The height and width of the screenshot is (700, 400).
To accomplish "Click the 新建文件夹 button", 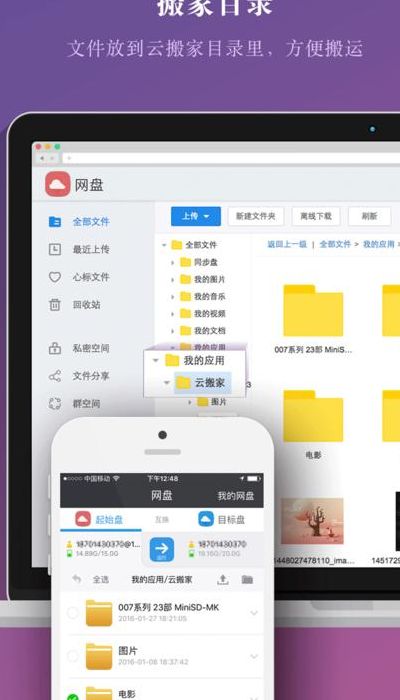I will [x=256, y=216].
